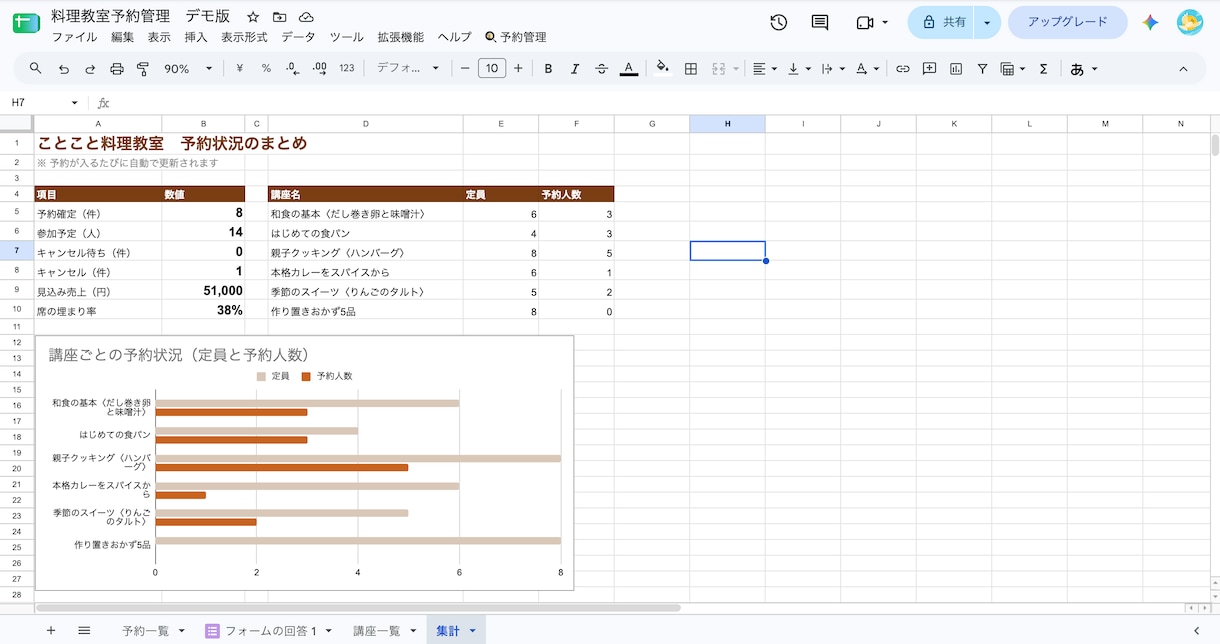Open input tools あ dropdown
Image resolution: width=1220 pixels, height=644 pixels.
pos(1084,69)
